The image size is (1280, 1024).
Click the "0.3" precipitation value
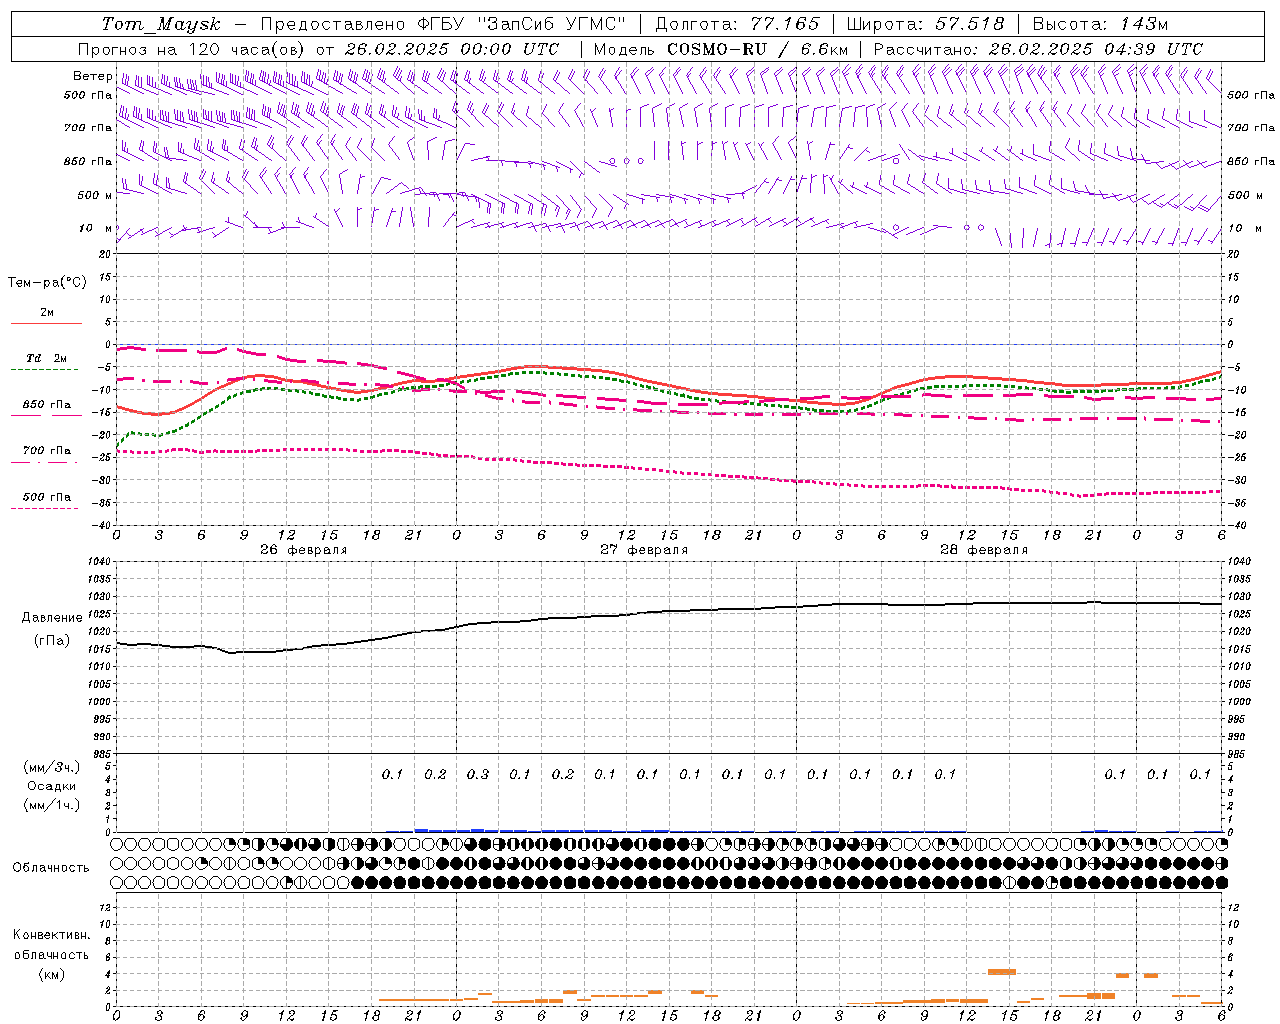[478, 774]
